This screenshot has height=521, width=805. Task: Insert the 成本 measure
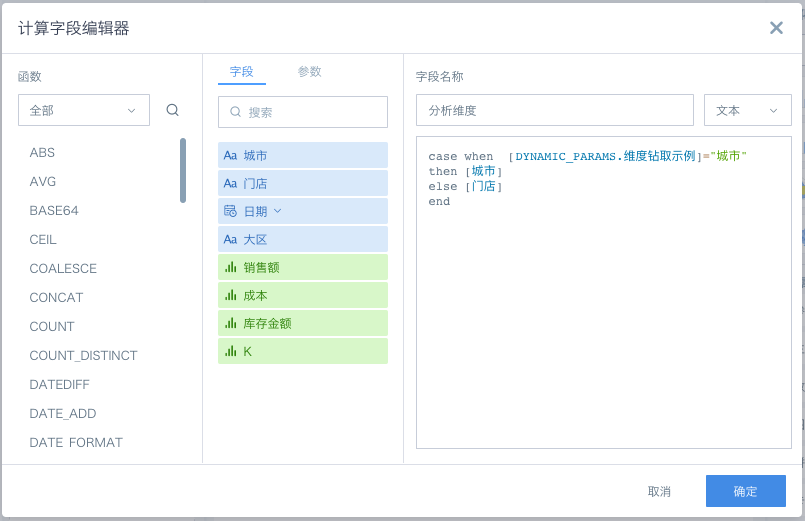pyautogui.click(x=303, y=295)
